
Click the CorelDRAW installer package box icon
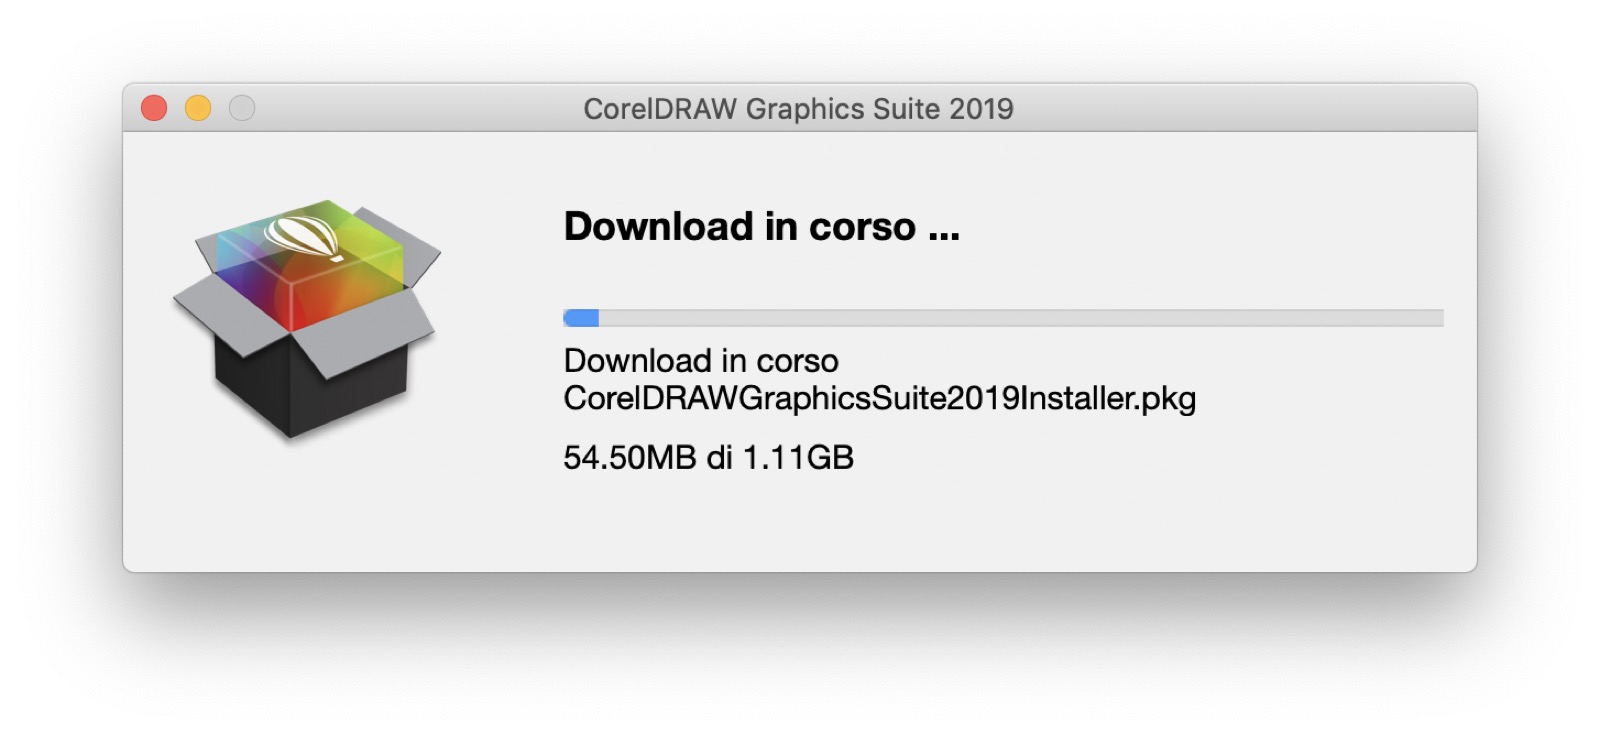307,318
